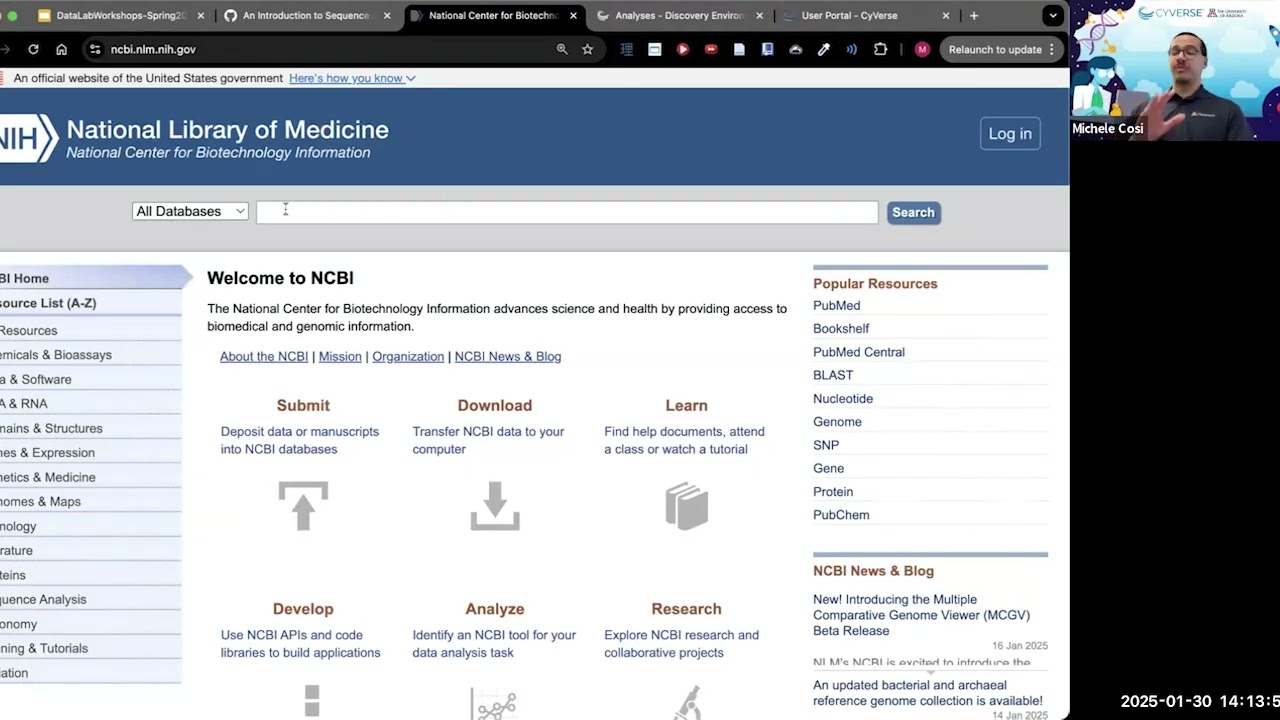Image resolution: width=1280 pixels, height=720 pixels.
Task: Click the Download heading link
Action: coord(495,405)
